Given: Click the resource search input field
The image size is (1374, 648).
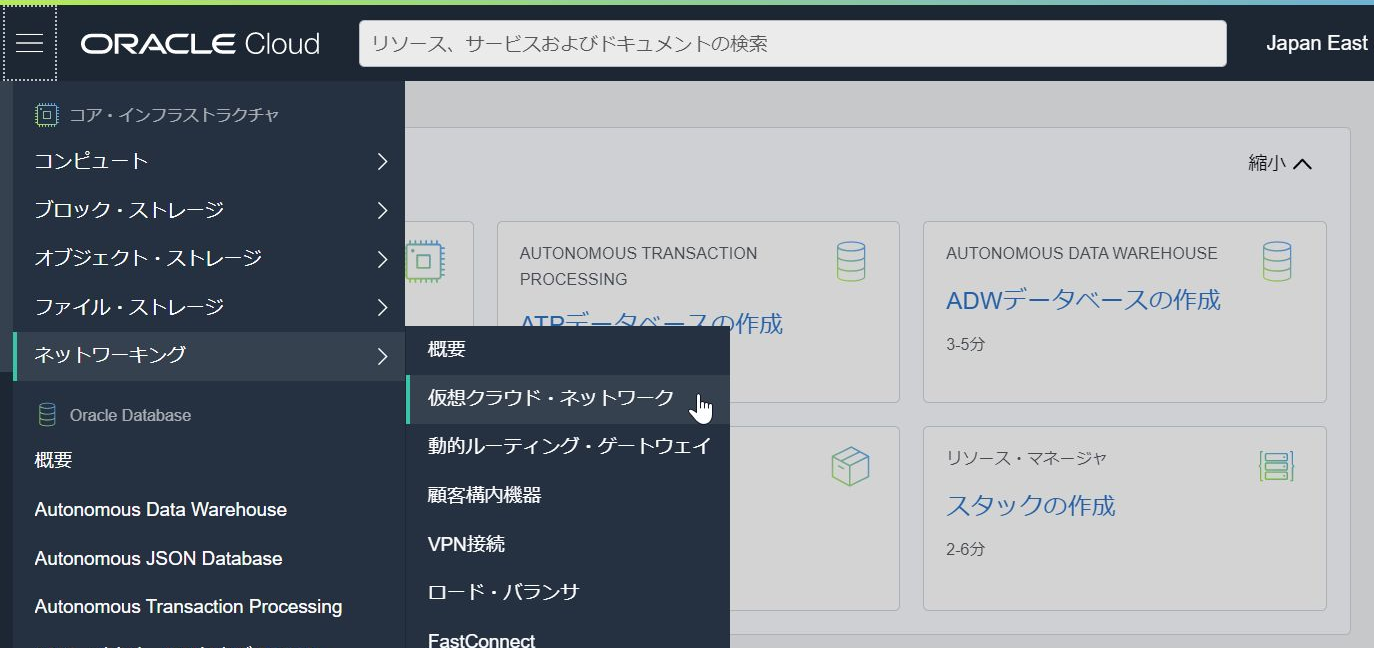Looking at the screenshot, I should (792, 44).
